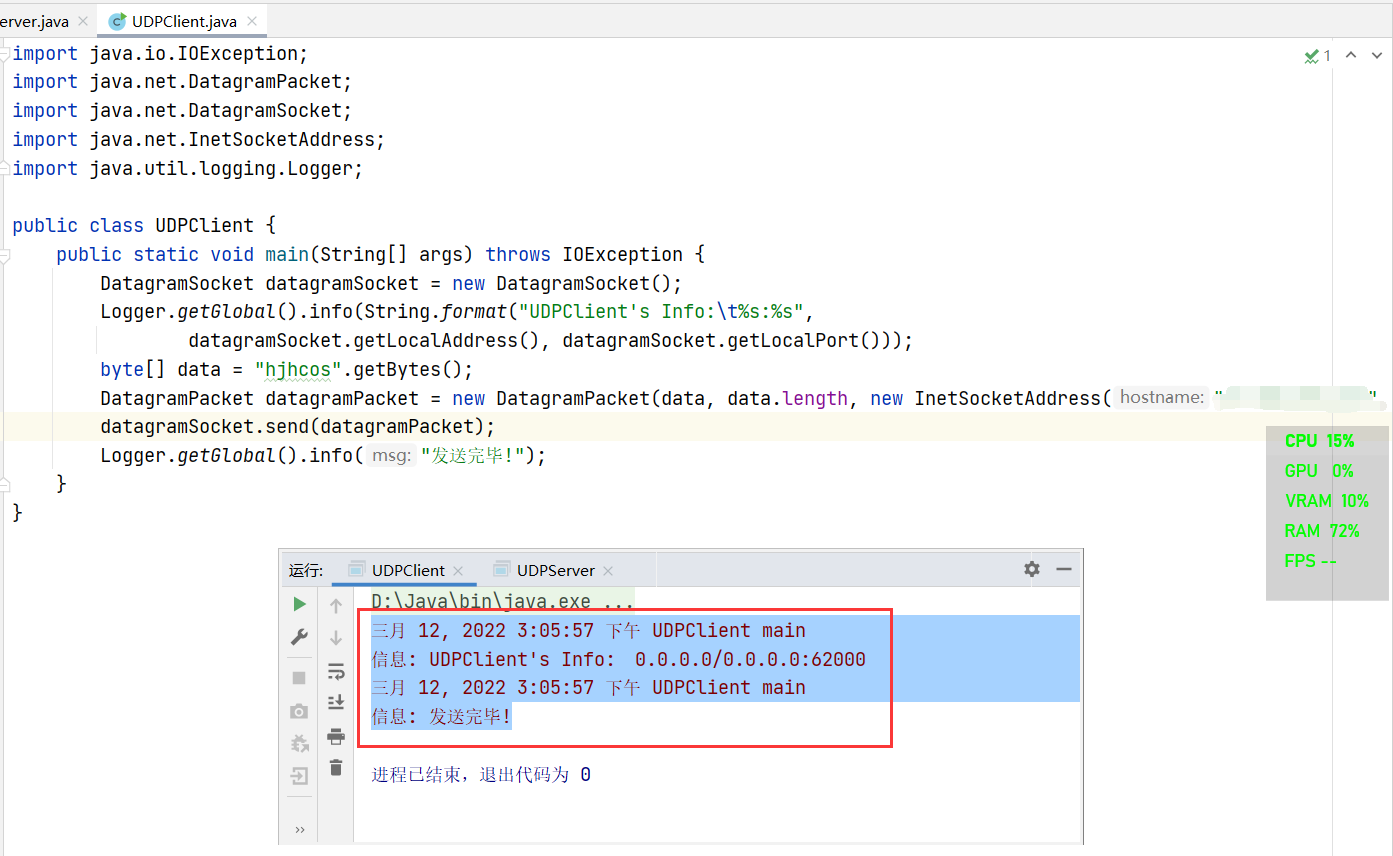This screenshot has height=856, width=1393.
Task: Click 'datagramSocket.send(datagramPacket);' line
Action: (x=298, y=427)
